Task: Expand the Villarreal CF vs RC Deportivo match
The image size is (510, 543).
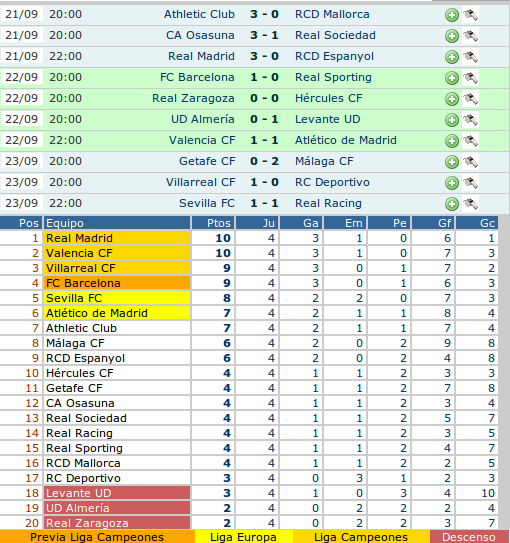Action: 451,183
